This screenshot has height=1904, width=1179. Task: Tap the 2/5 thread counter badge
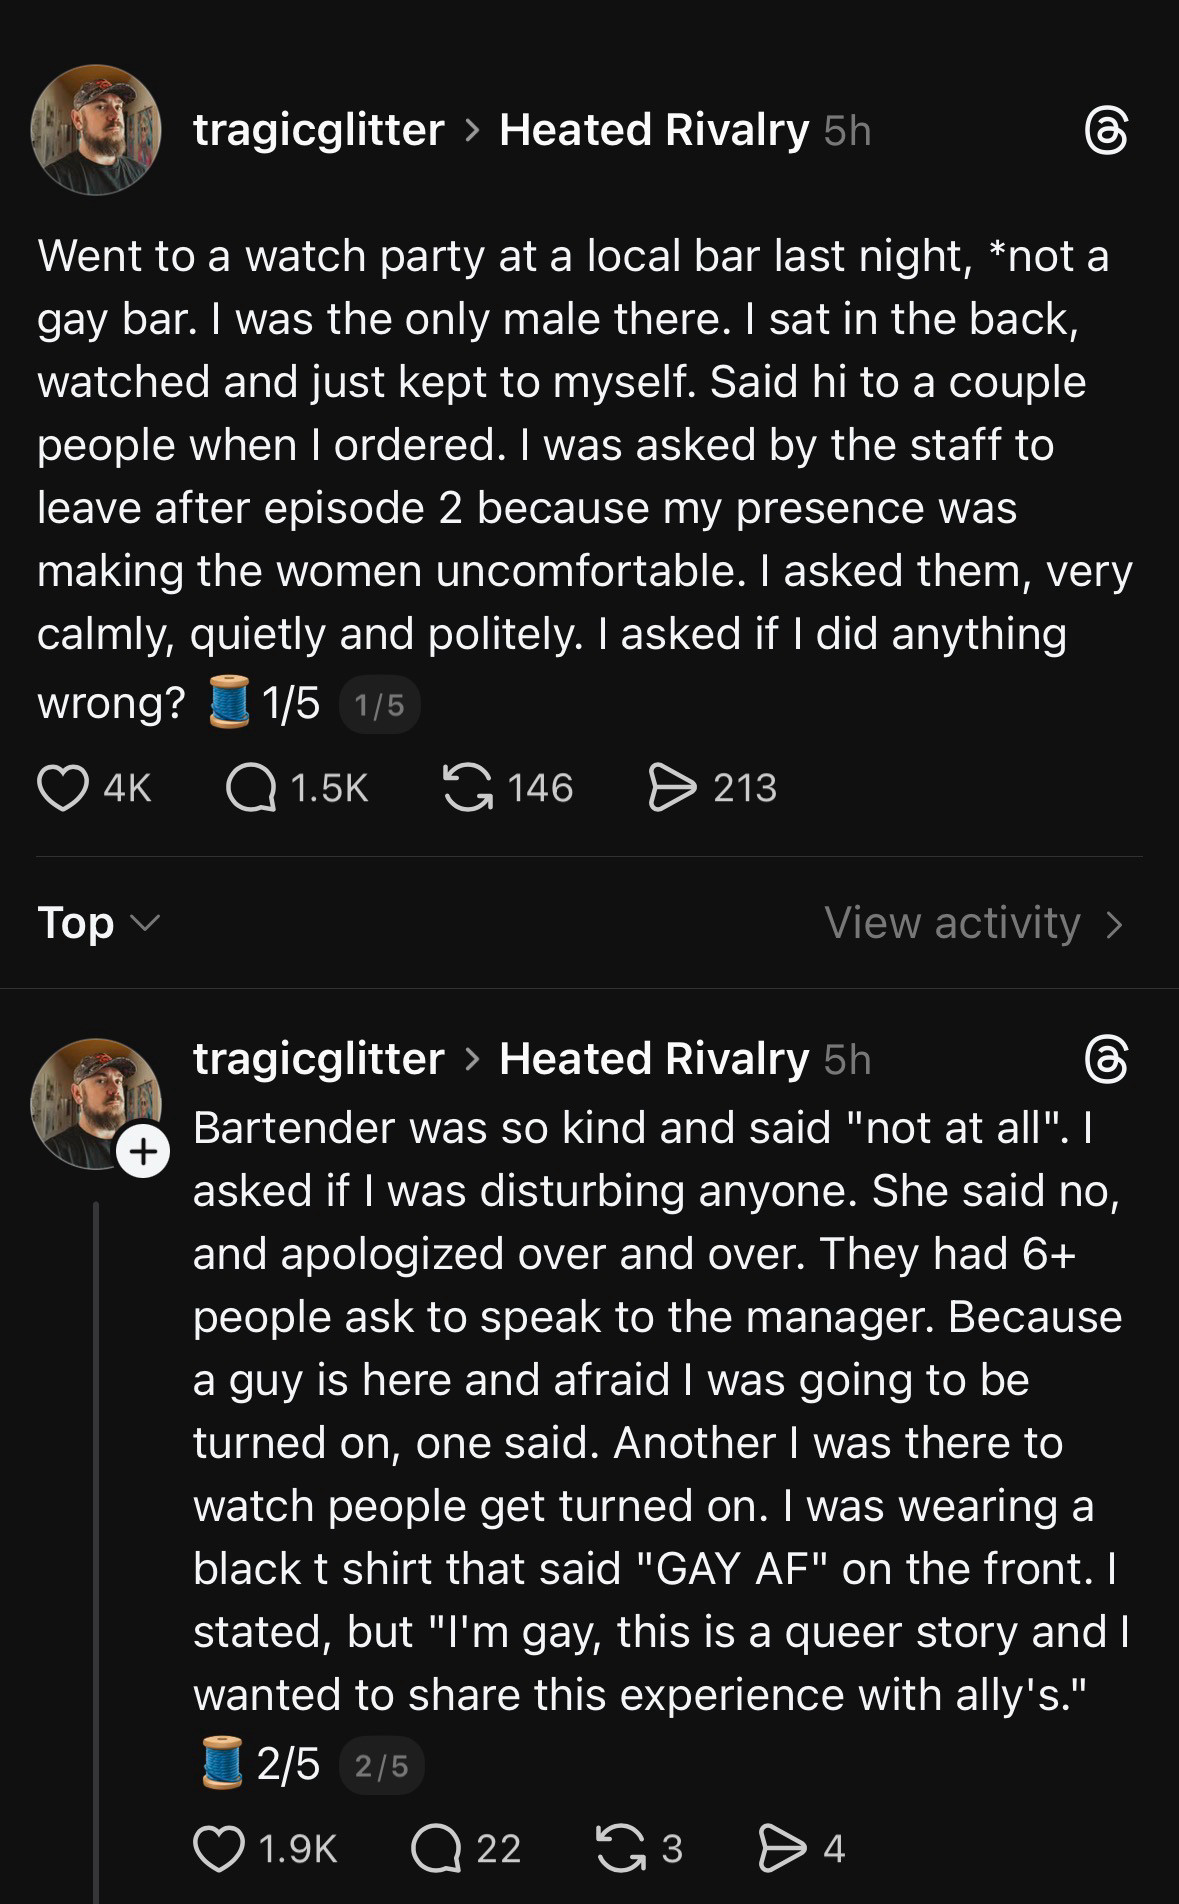tap(382, 1766)
